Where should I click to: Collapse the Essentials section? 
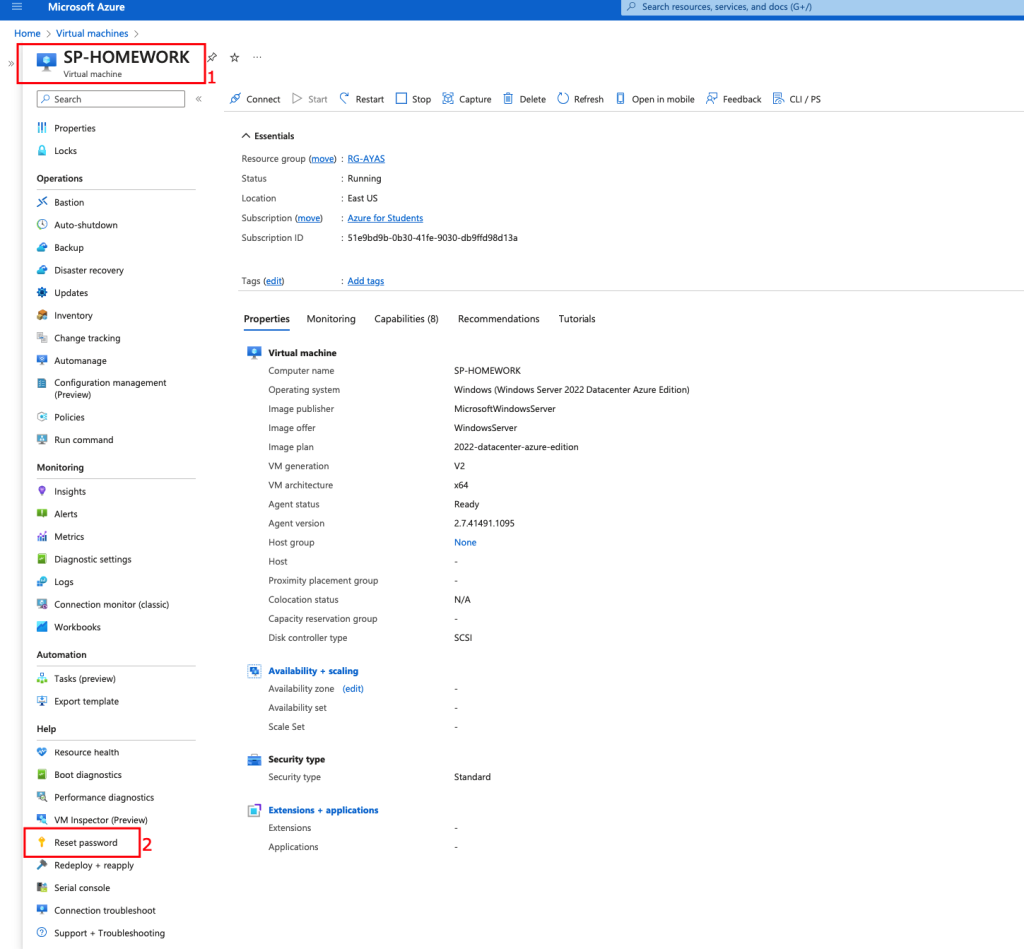click(247, 136)
